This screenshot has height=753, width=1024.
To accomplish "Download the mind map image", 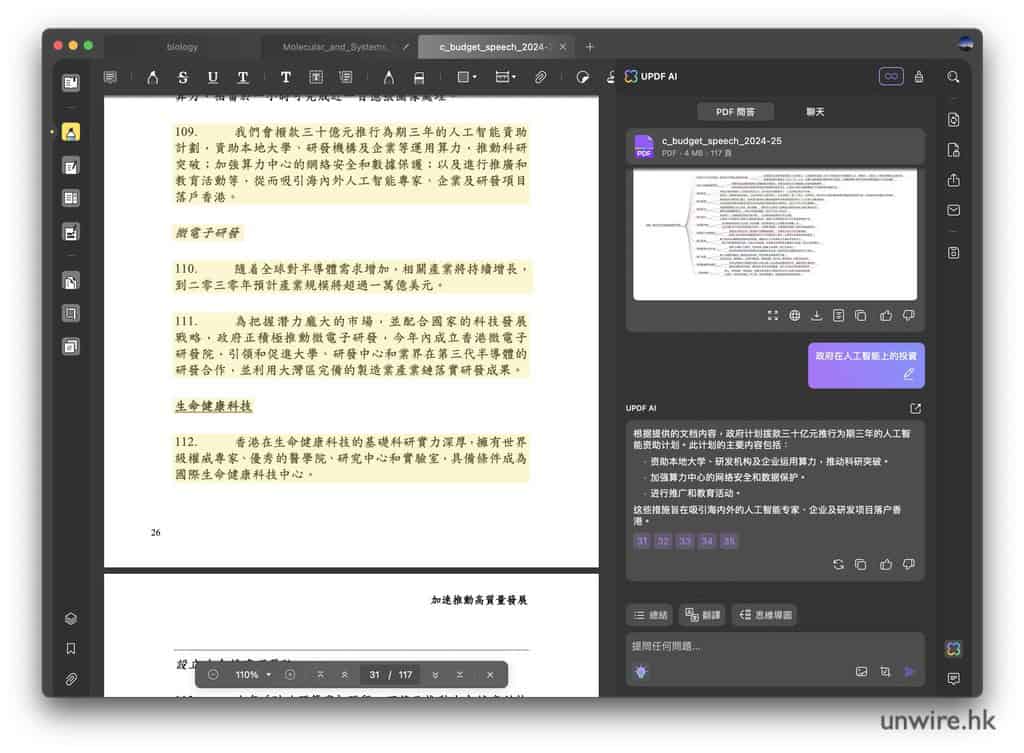I will [x=816, y=315].
